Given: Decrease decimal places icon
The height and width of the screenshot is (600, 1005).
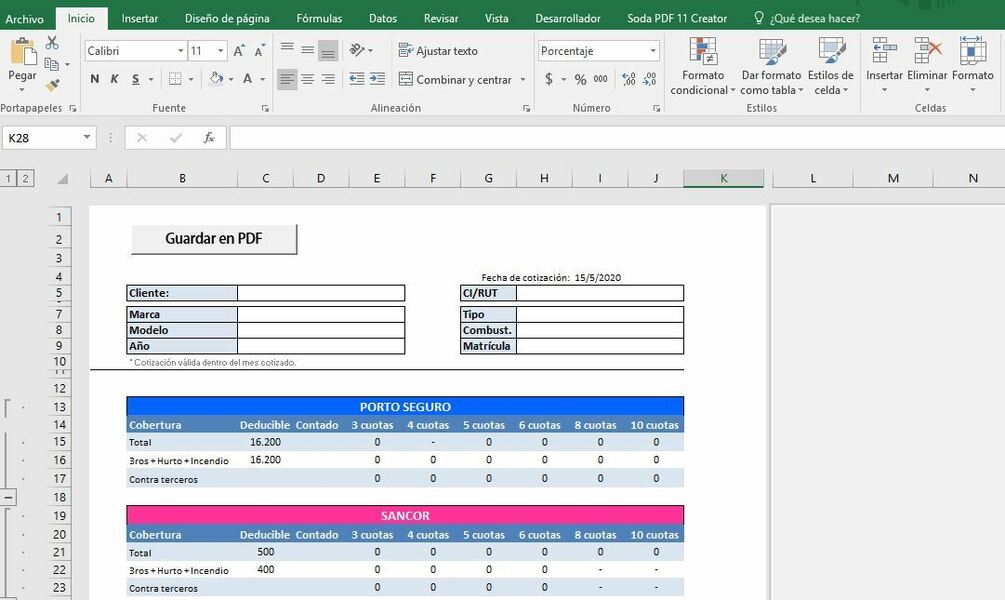Looking at the screenshot, I should tap(649, 79).
